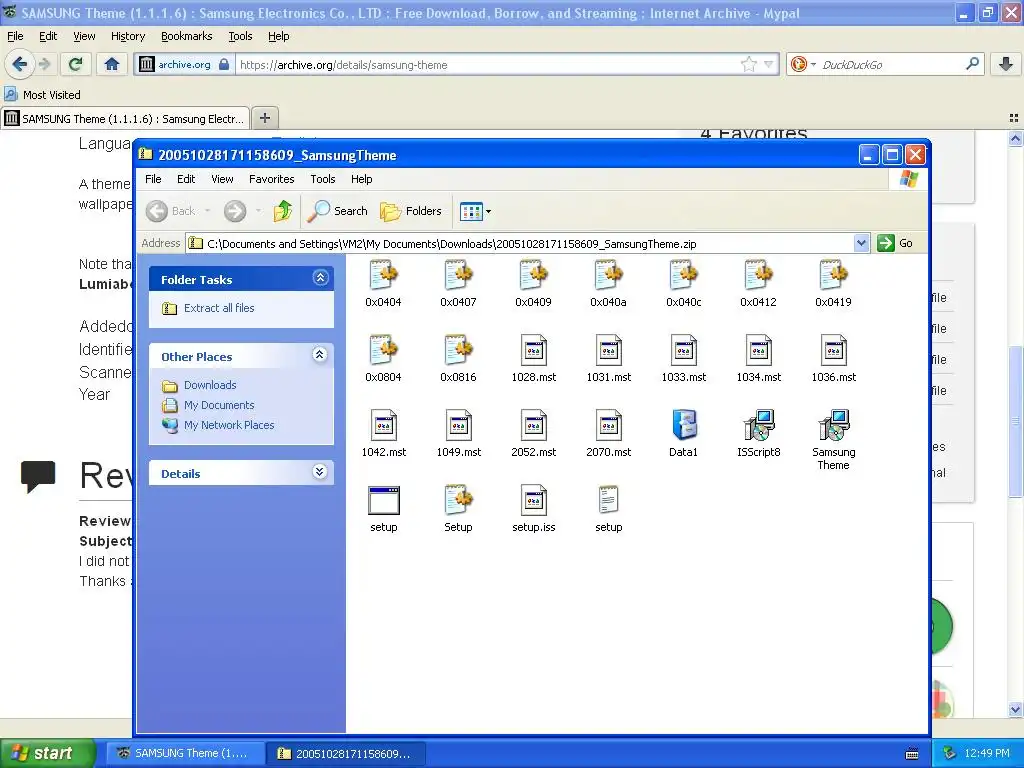Collapse the Folder Tasks panel
This screenshot has width=1024, height=768.
(x=320, y=278)
